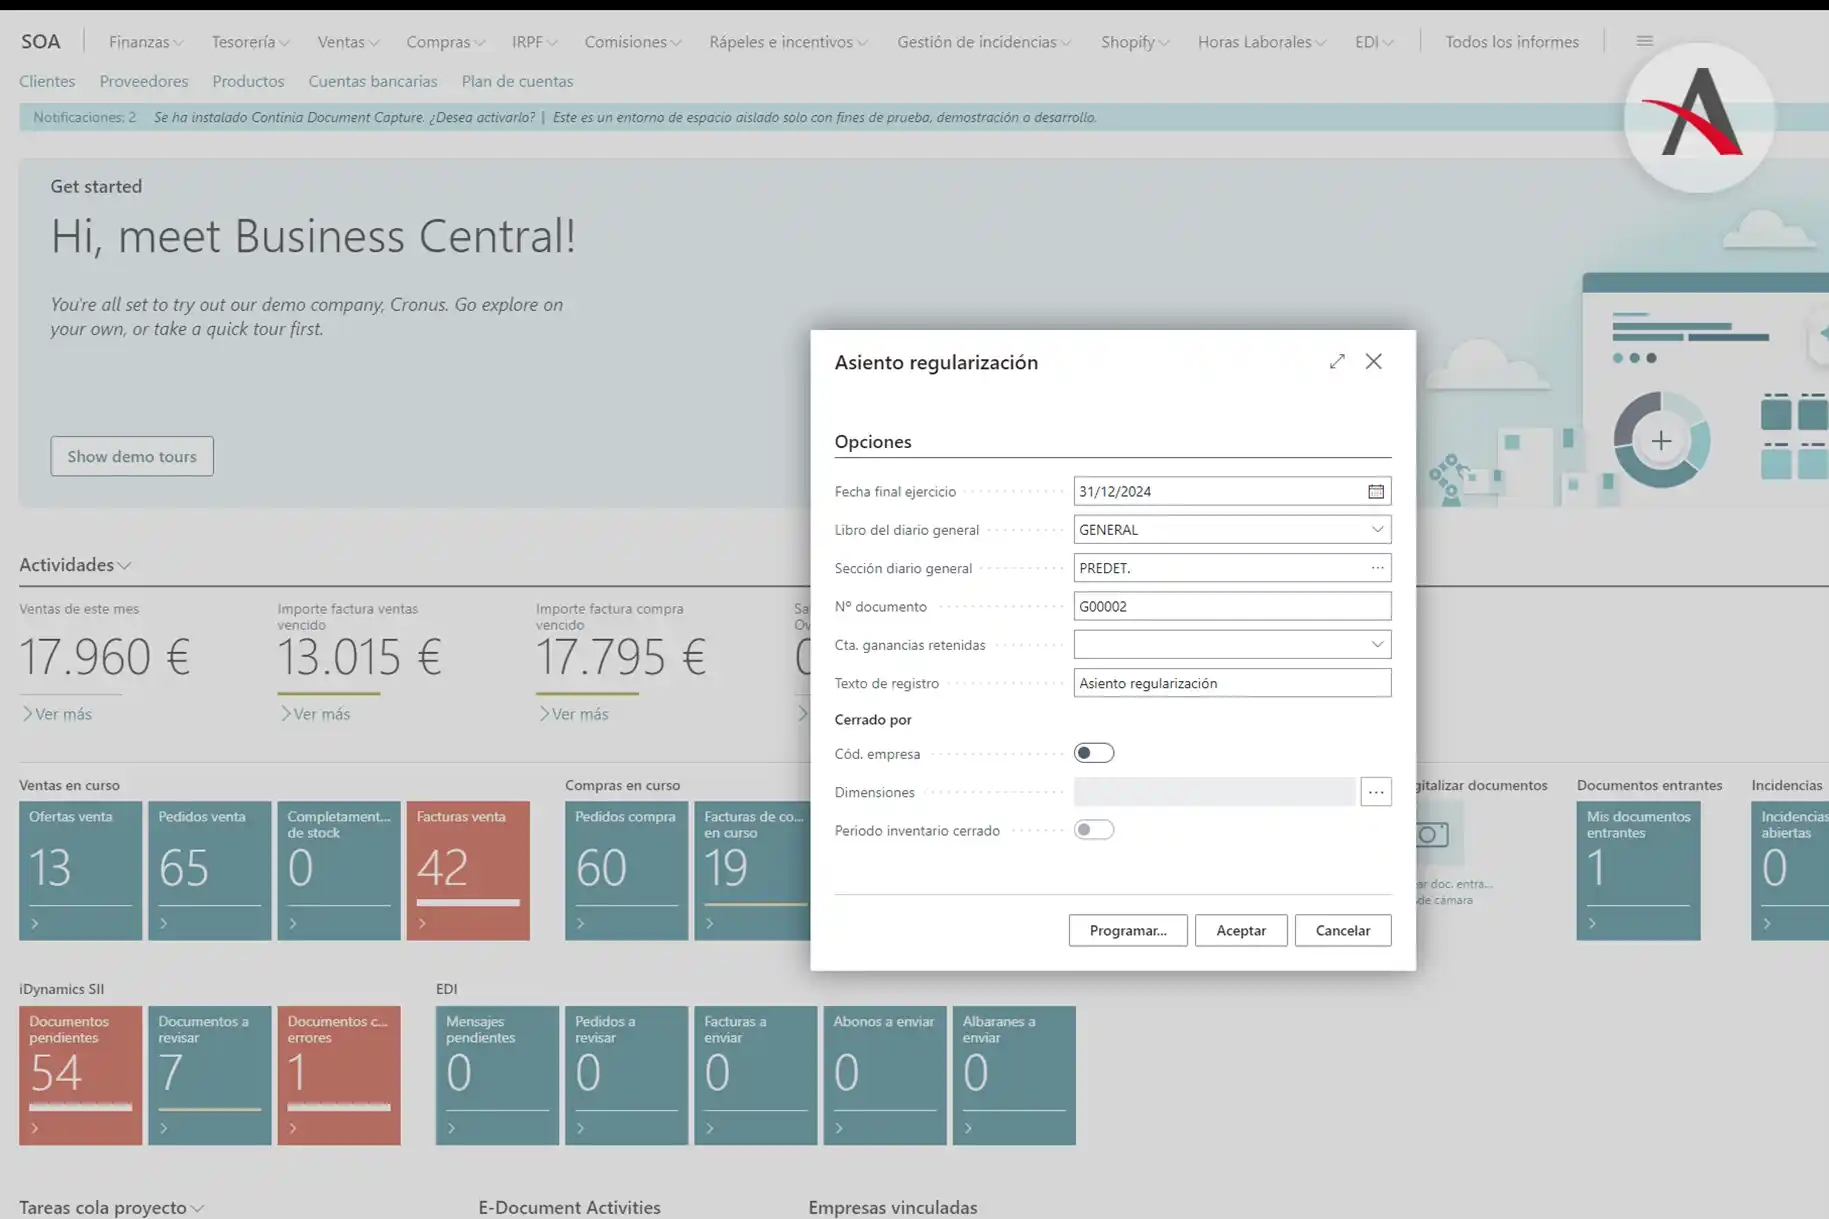Click the arrow on the Facturas venta tile
Viewport: 1829px width, 1219px height.
[x=423, y=923]
